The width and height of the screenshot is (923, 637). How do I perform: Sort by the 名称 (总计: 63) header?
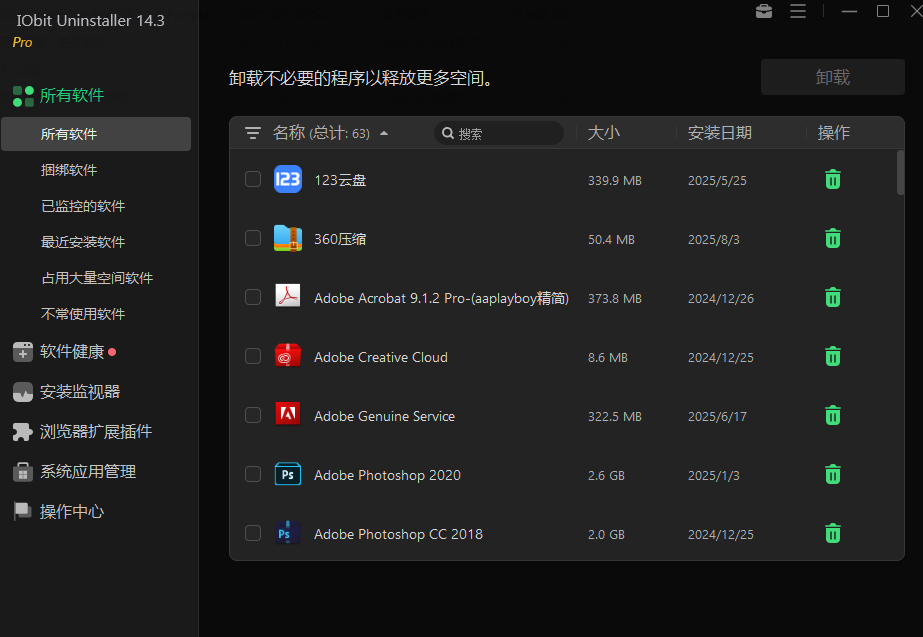[x=321, y=132]
